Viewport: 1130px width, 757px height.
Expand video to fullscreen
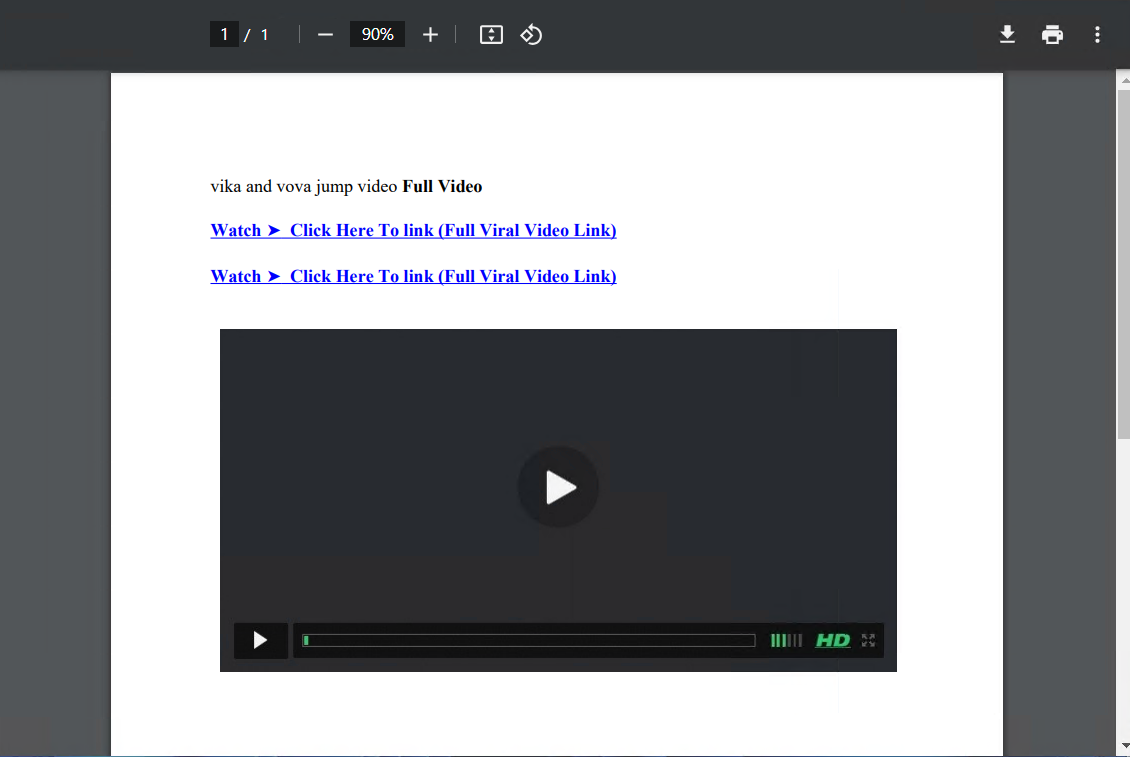[x=868, y=641]
